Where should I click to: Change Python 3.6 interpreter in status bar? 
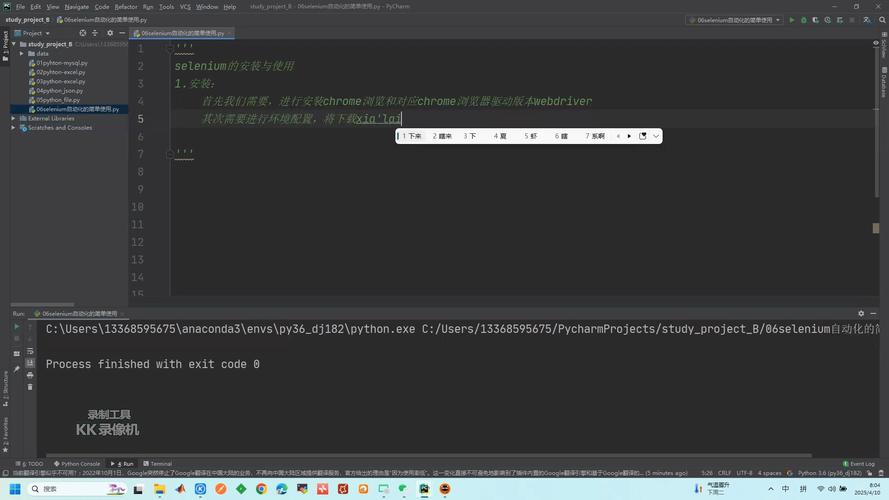pyautogui.click(x=829, y=473)
